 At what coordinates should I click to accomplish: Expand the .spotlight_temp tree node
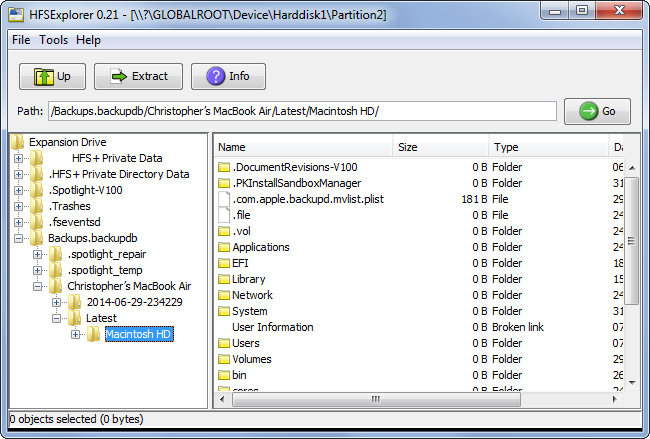point(37,271)
